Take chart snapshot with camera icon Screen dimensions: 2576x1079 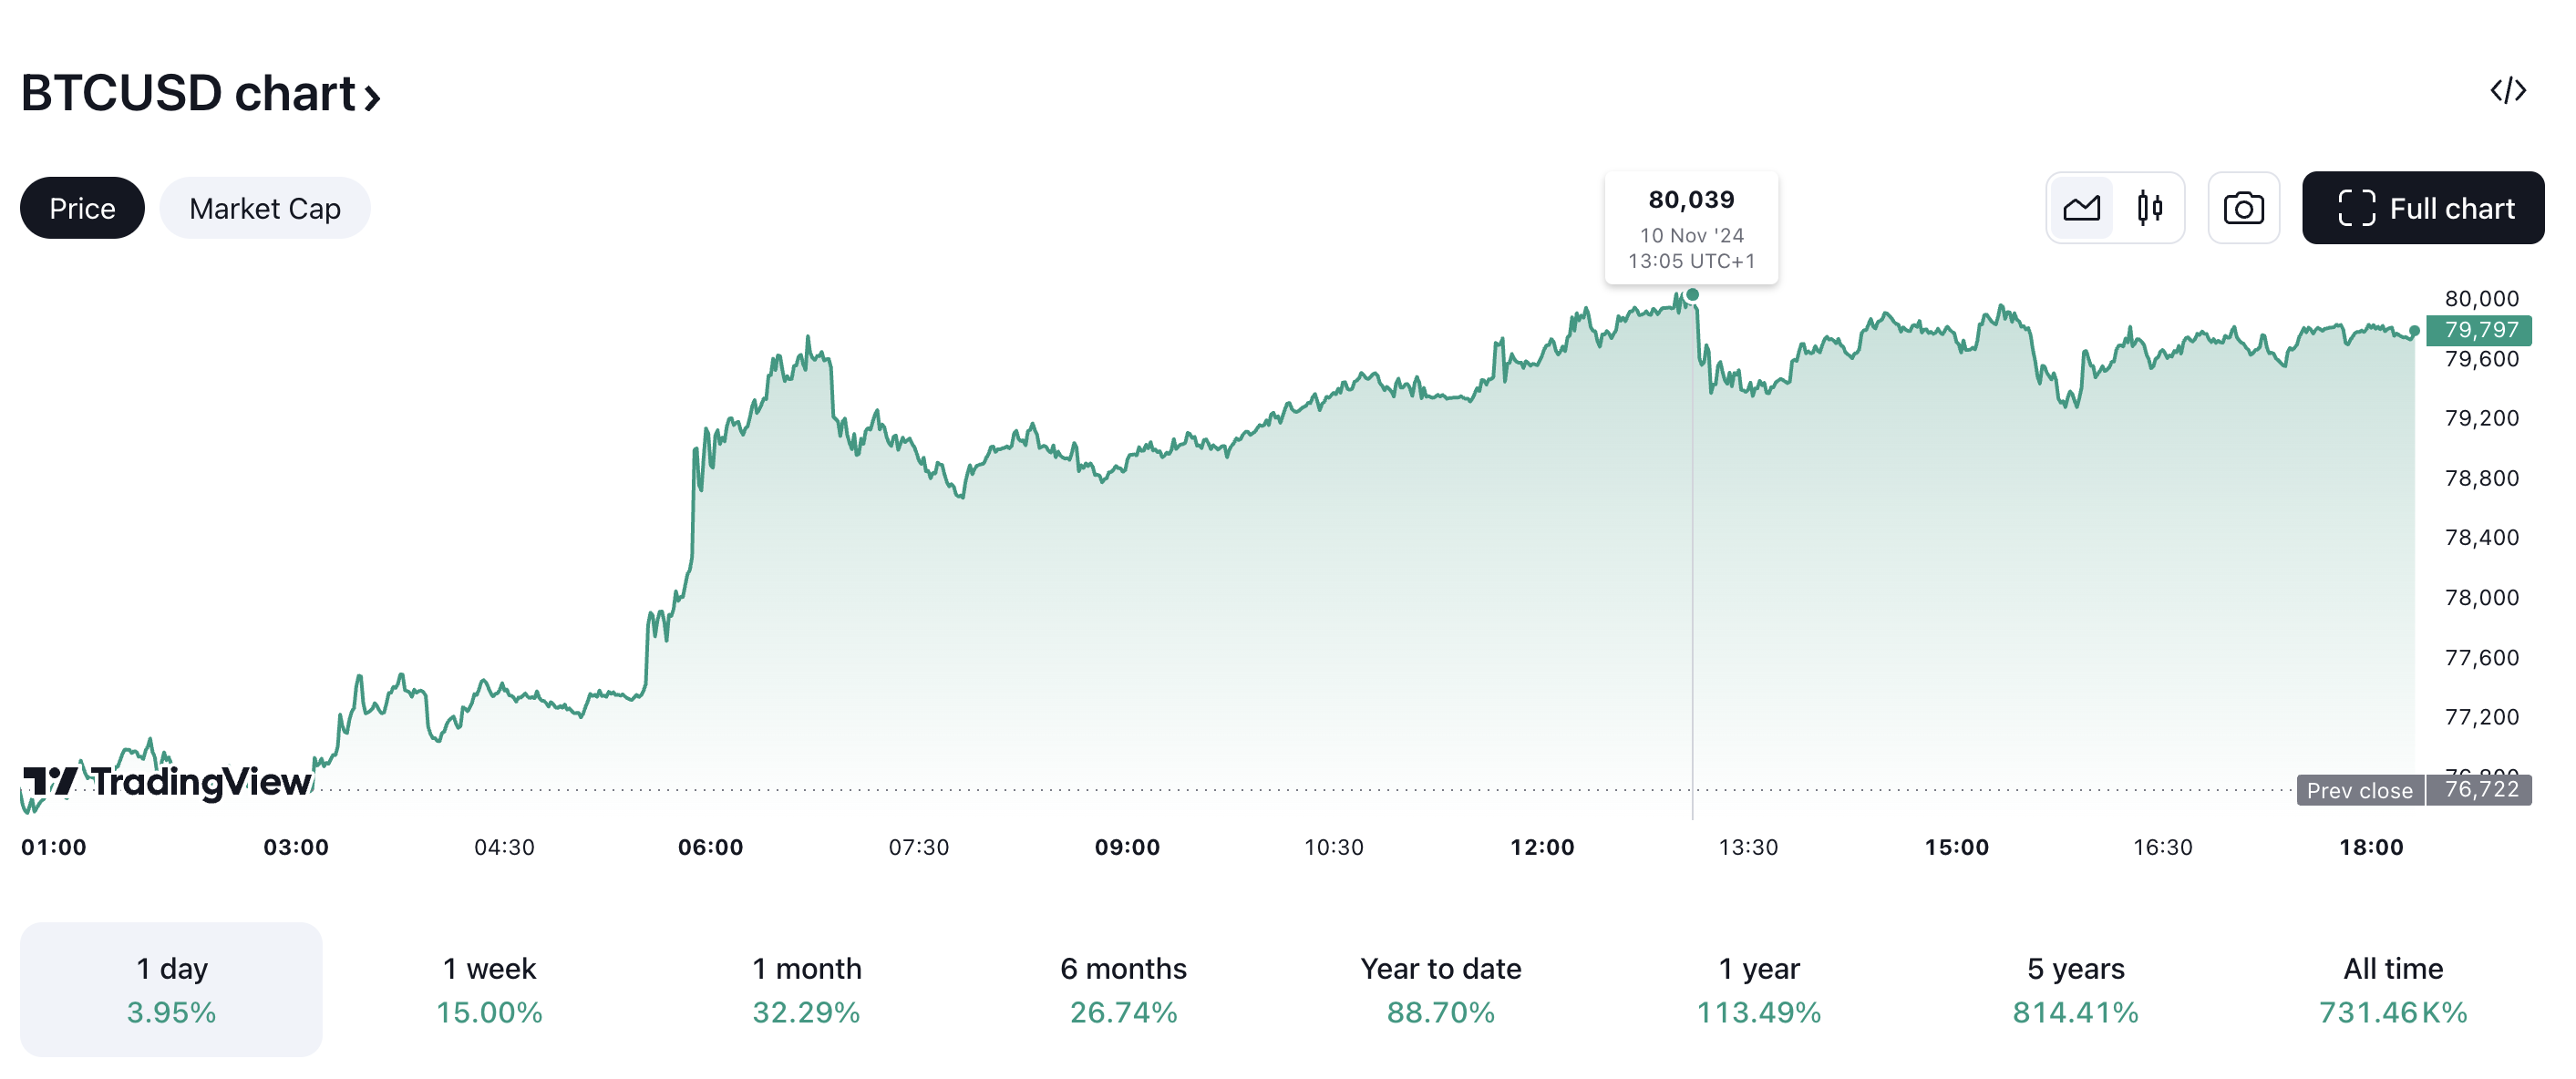point(2243,208)
